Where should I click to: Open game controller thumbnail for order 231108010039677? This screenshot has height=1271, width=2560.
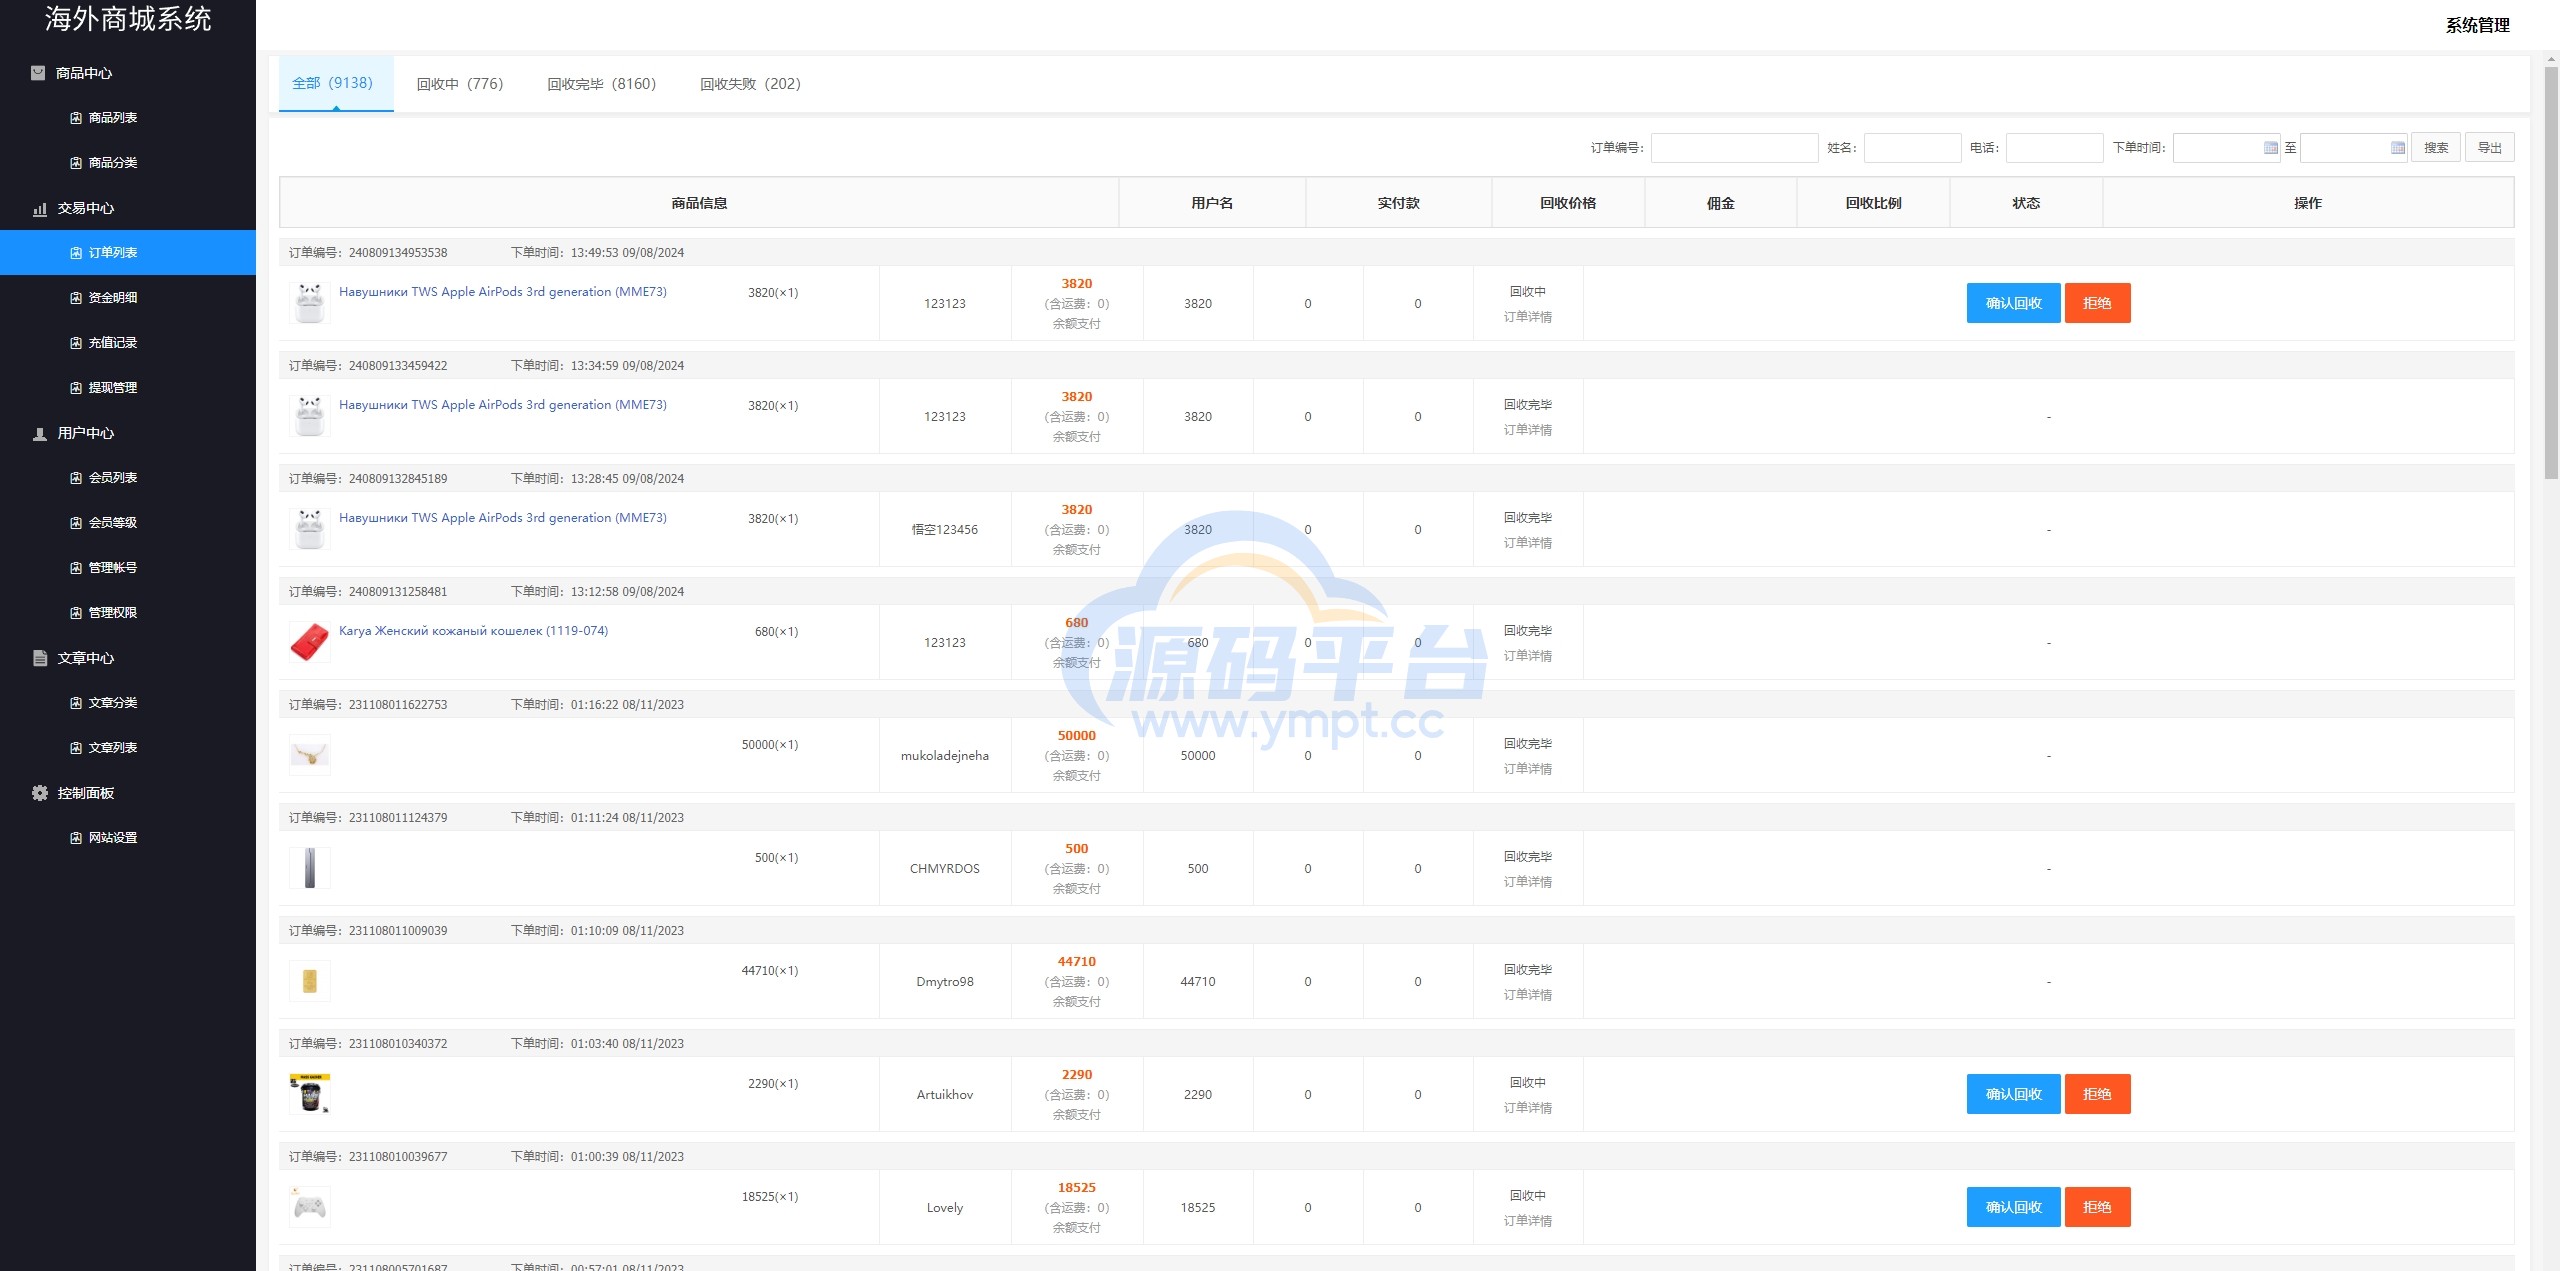click(x=310, y=1207)
